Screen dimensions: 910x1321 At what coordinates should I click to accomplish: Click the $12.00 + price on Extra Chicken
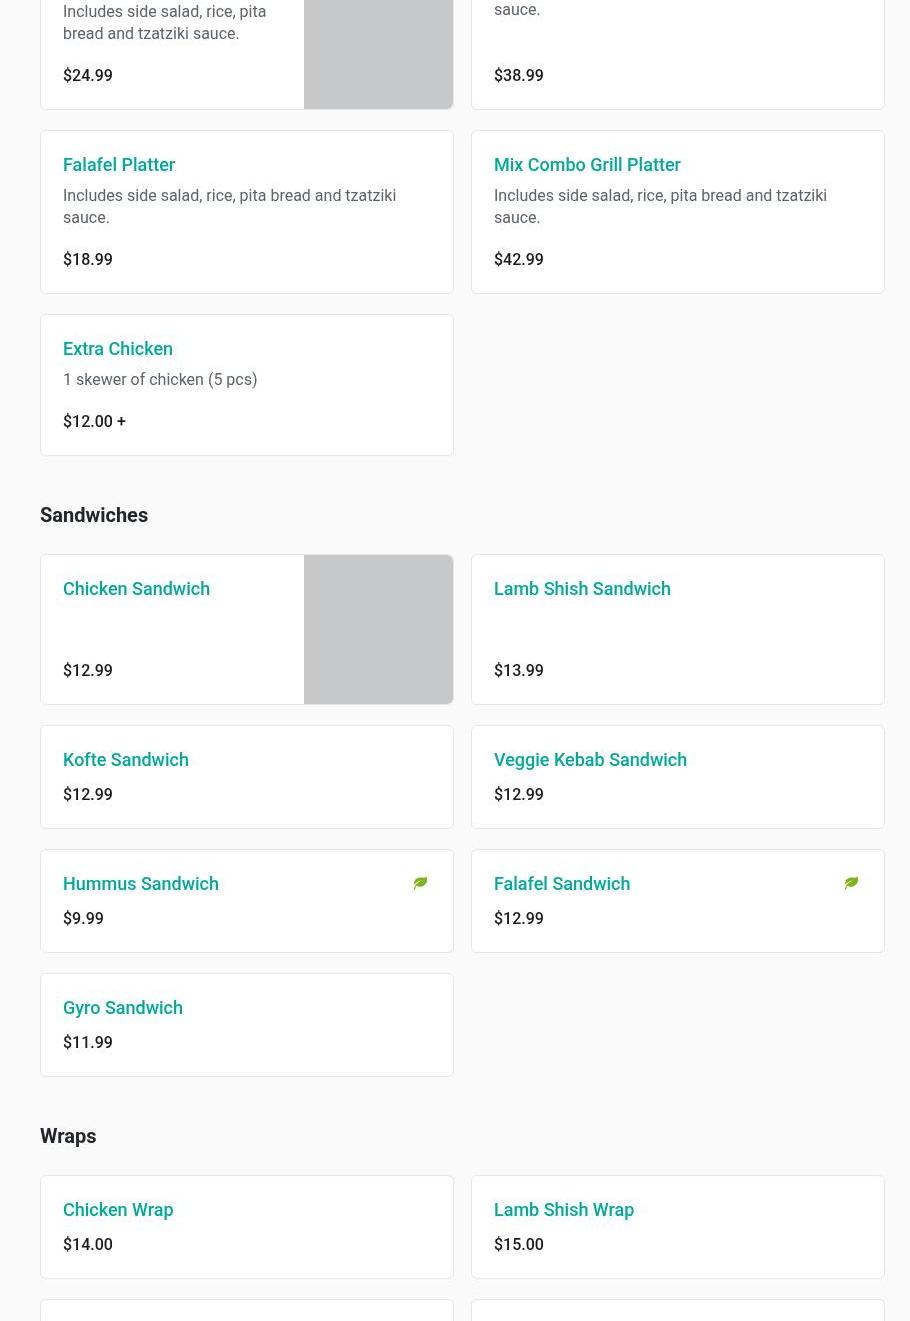[x=94, y=421]
